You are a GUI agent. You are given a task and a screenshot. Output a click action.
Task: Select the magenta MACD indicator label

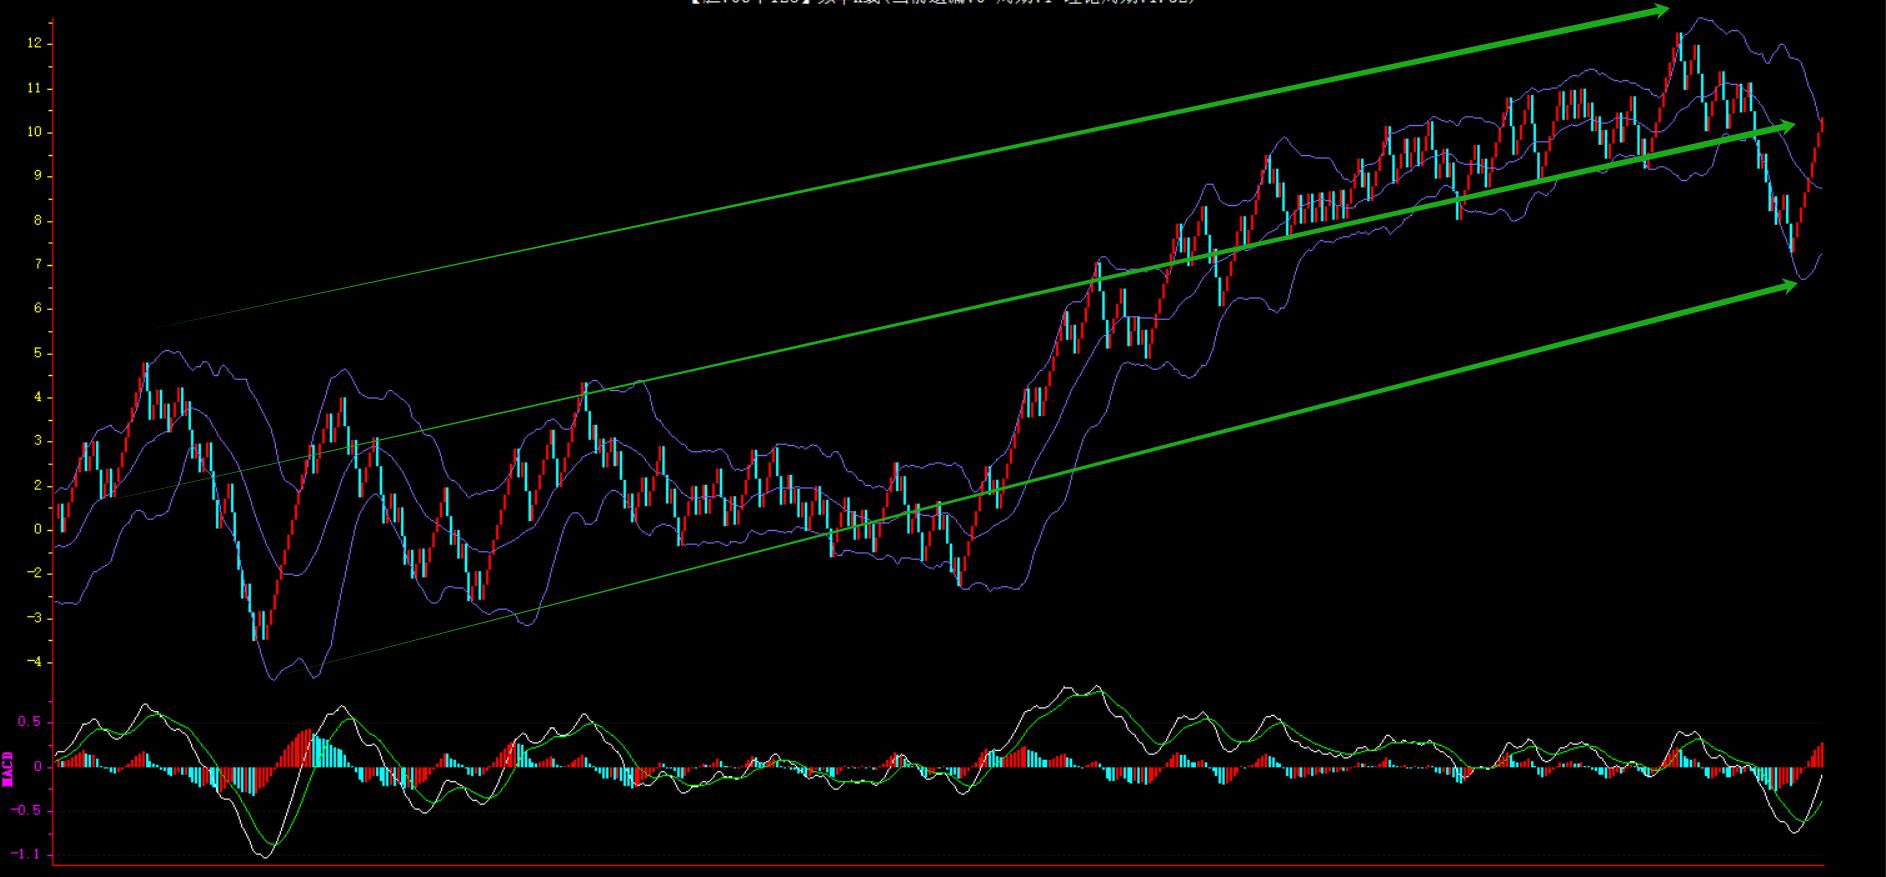[8, 767]
